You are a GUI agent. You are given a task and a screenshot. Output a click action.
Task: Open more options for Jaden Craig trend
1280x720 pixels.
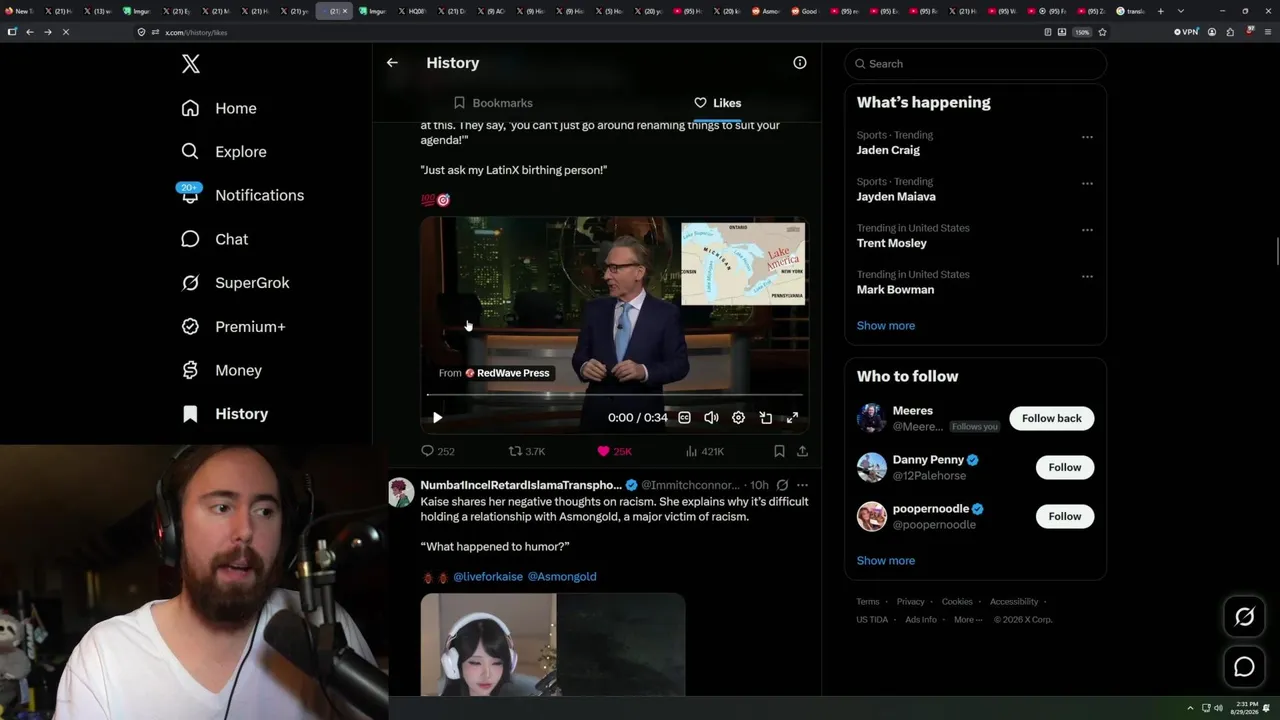point(1087,137)
